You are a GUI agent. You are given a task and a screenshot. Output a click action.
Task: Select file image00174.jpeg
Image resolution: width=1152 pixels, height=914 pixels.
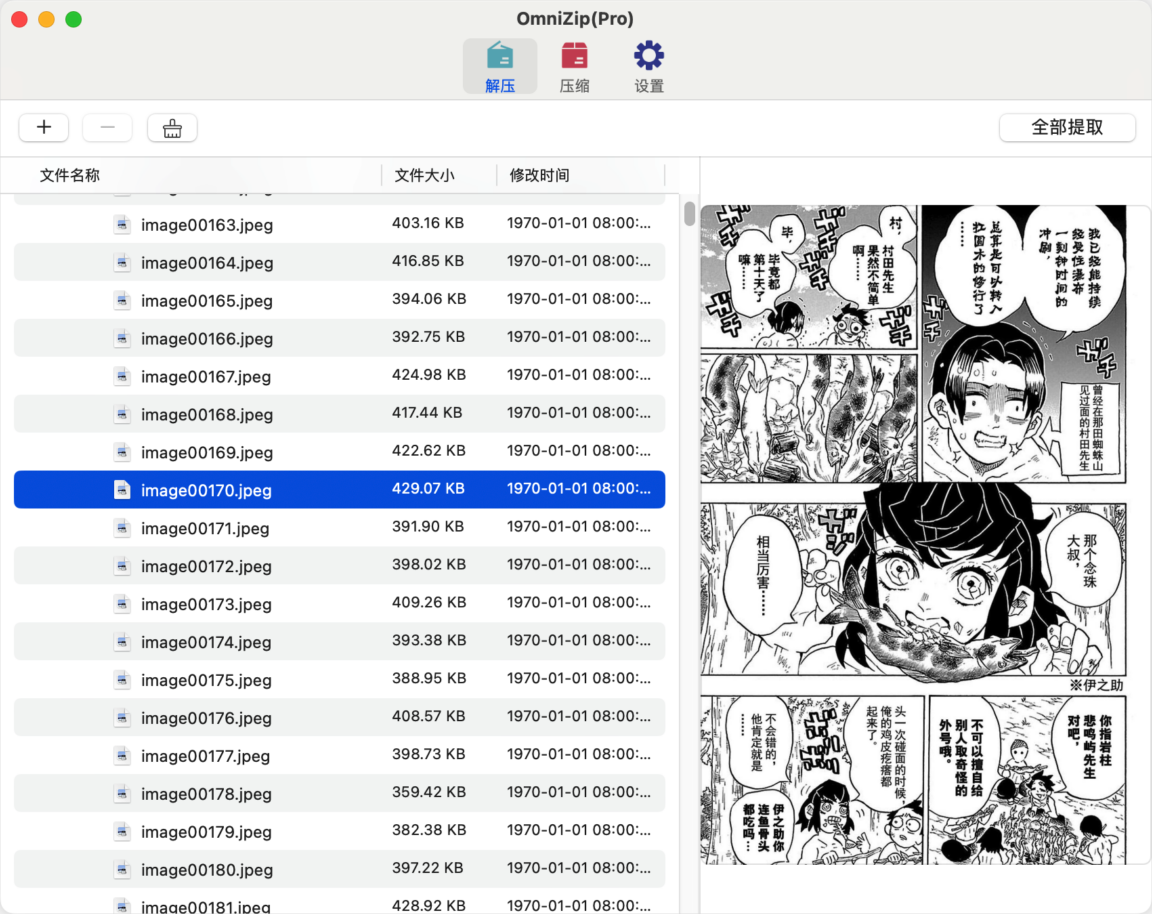point(339,642)
